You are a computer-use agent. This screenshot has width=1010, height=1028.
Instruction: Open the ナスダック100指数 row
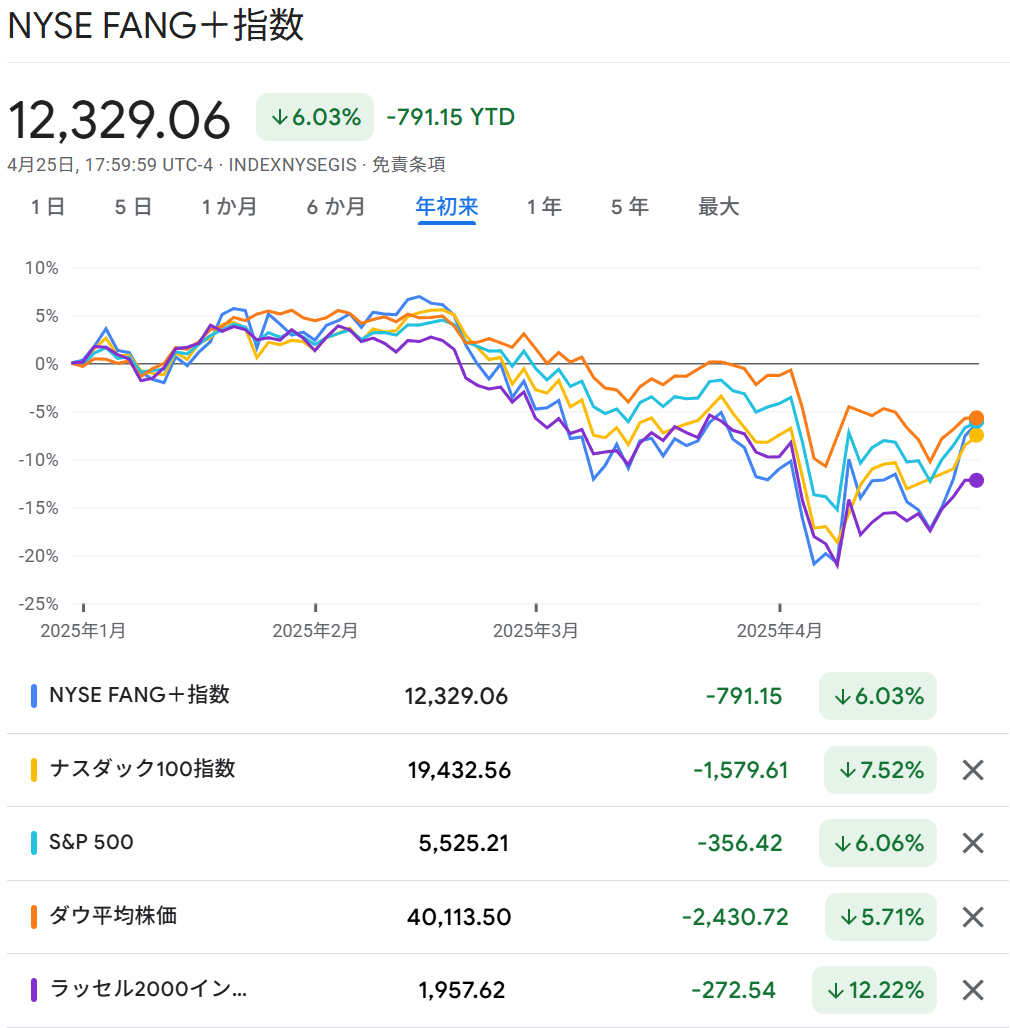142,769
